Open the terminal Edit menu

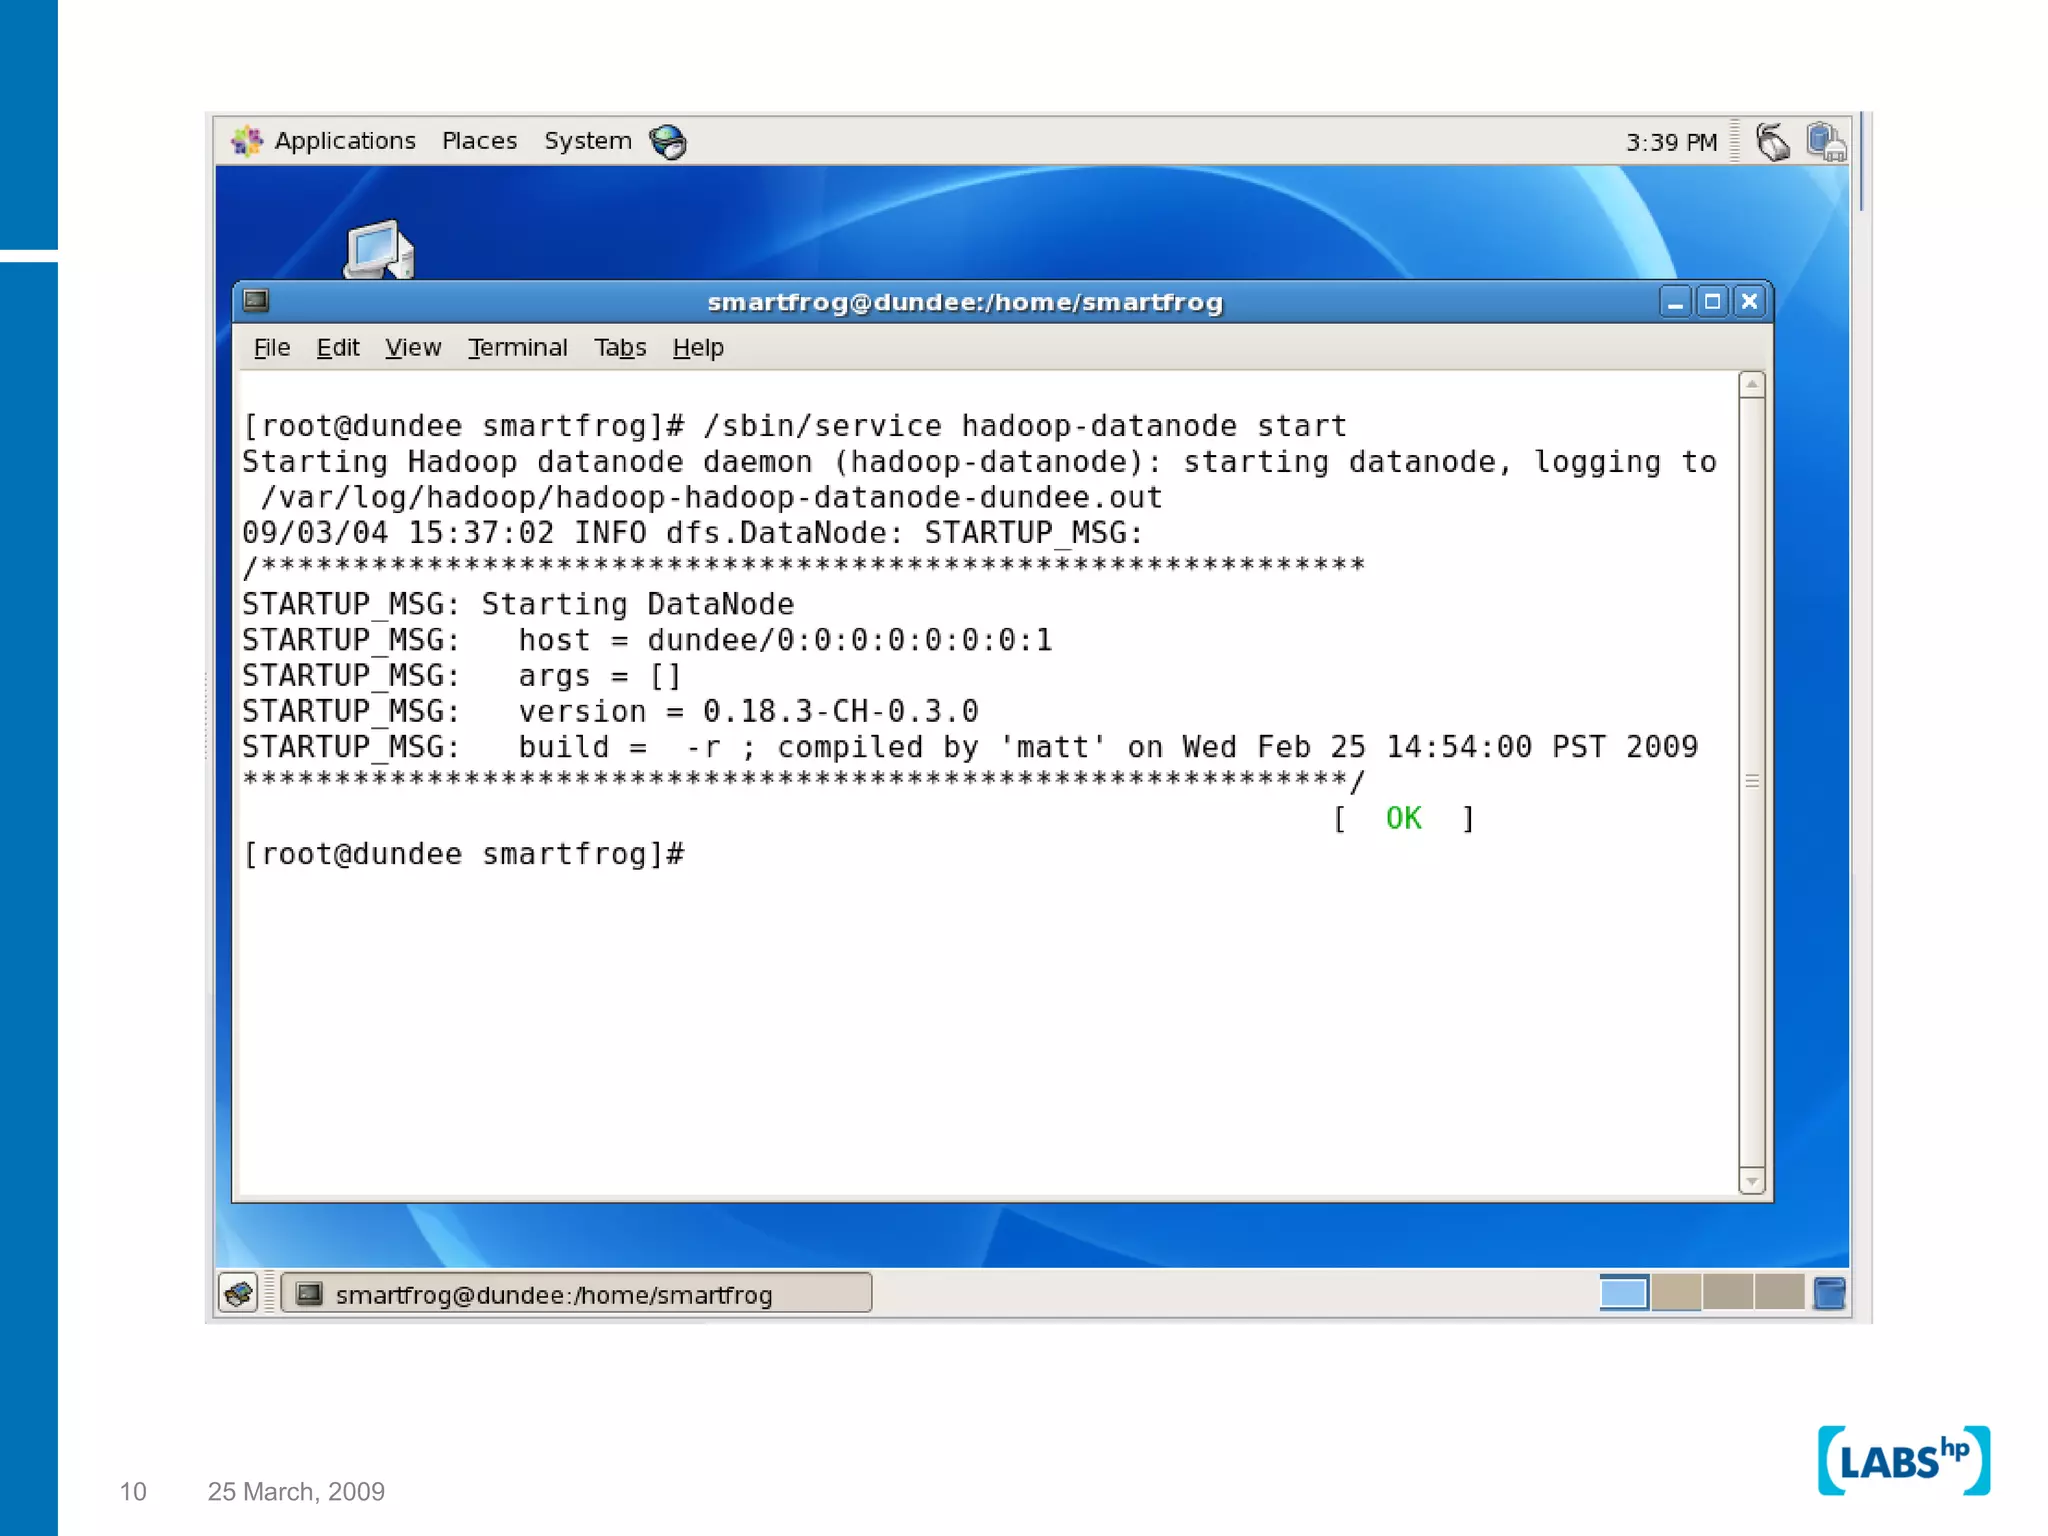pyautogui.click(x=337, y=347)
